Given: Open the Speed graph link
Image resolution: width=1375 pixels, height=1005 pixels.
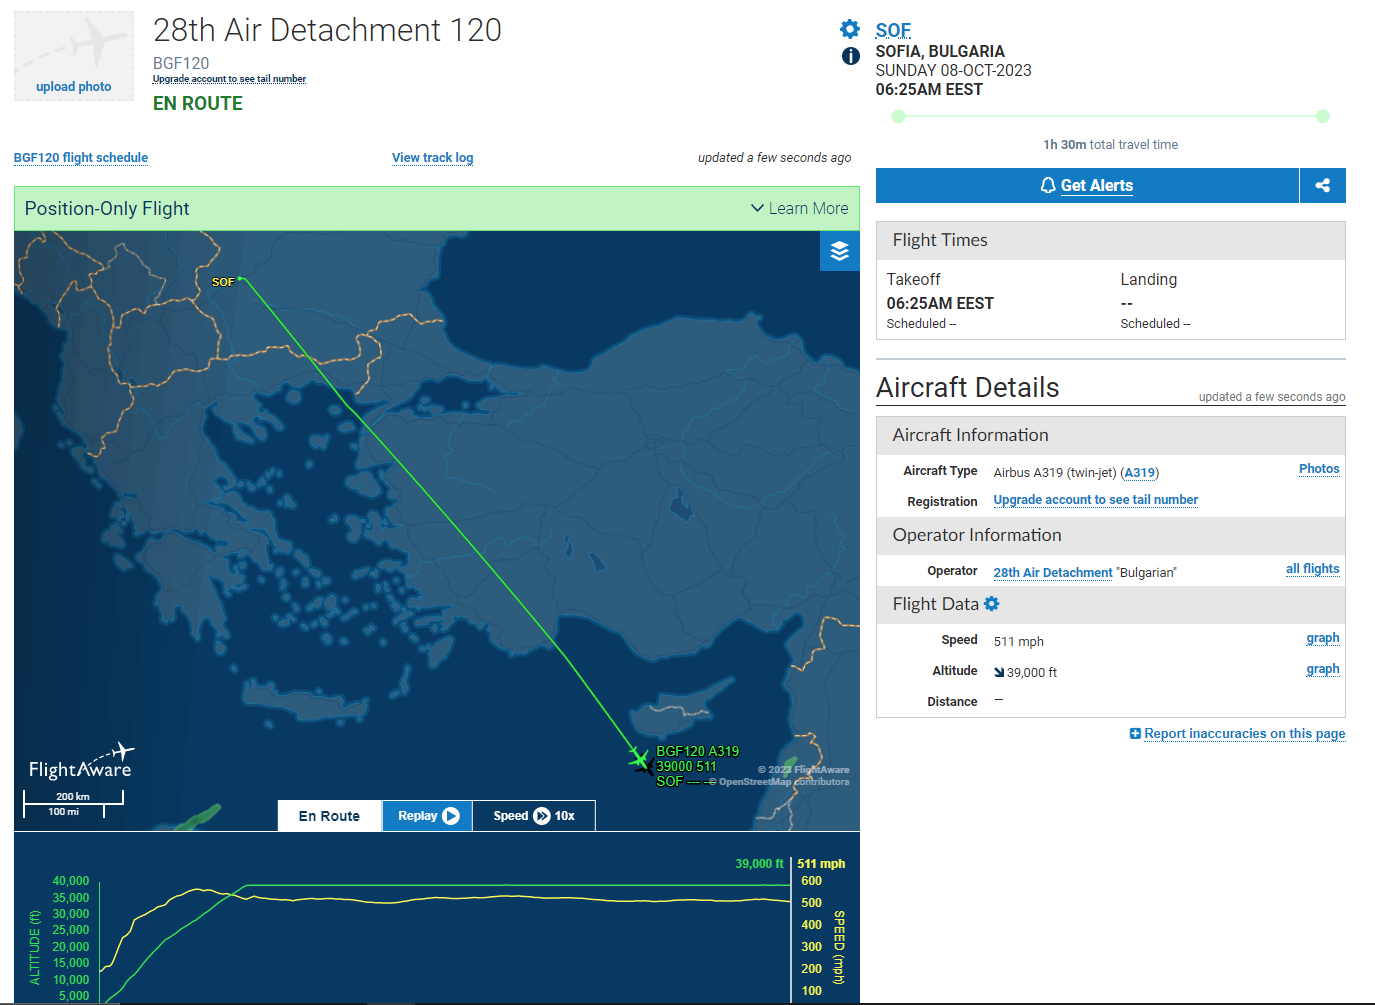Looking at the screenshot, I should coord(1322,638).
